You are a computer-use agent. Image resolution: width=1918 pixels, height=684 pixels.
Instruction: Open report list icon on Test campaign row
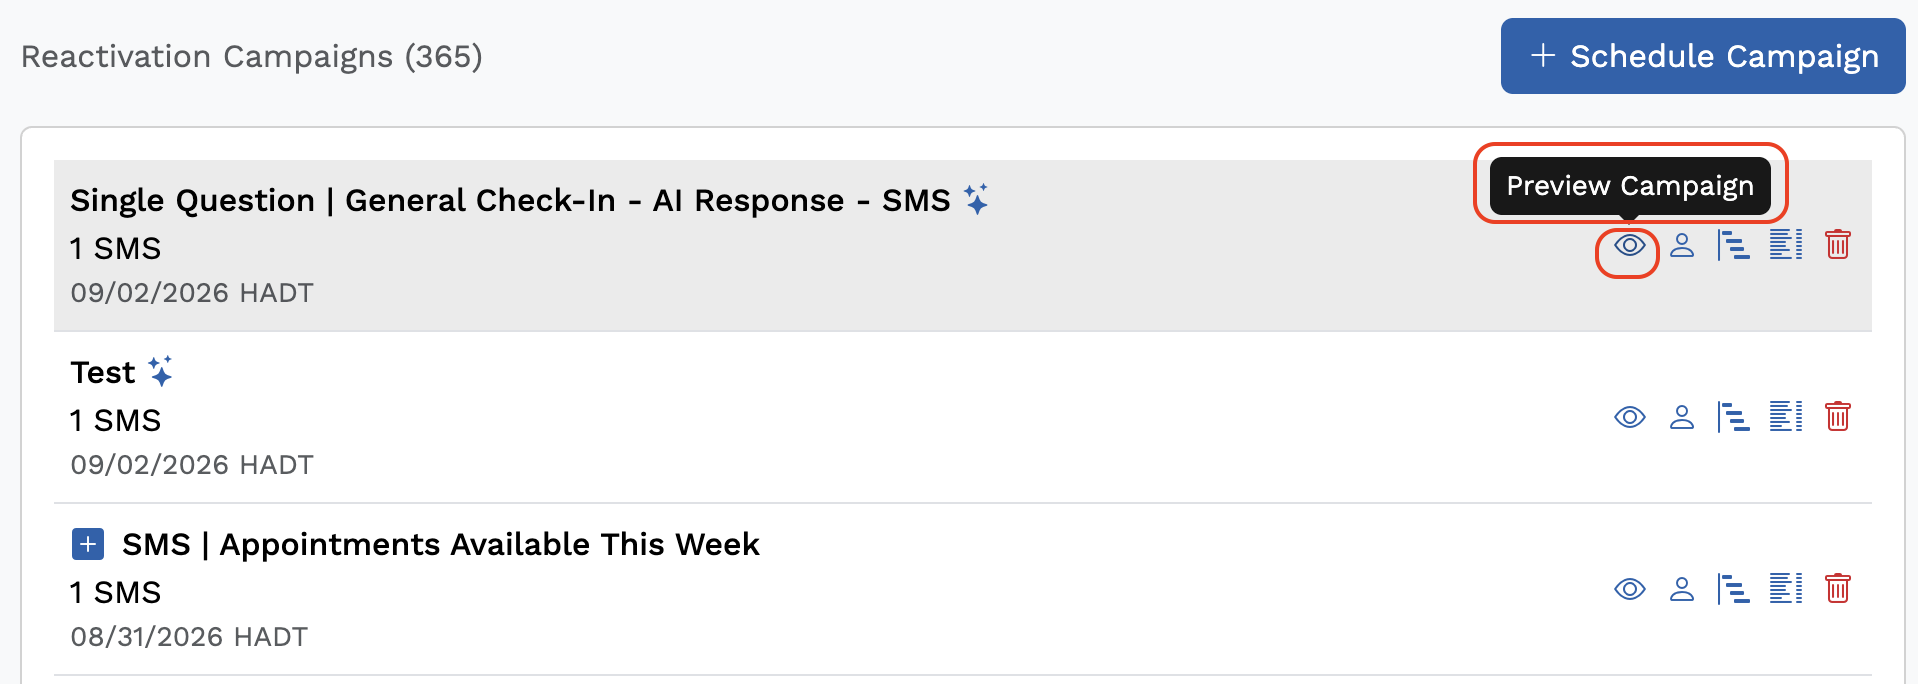pos(1786,417)
